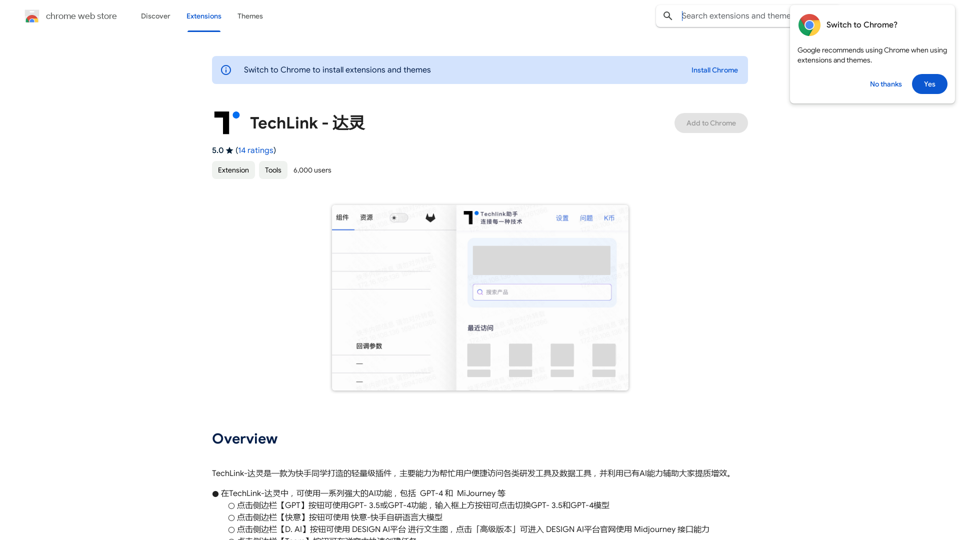Click the info icon in the blue banner
The width and height of the screenshot is (960, 540).
[226, 70]
